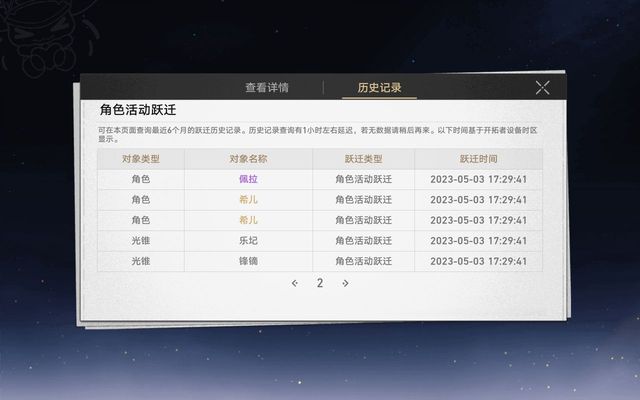Click the 对象名称 column header
Screen dimensions: 640x400
pyautogui.click(x=248, y=159)
